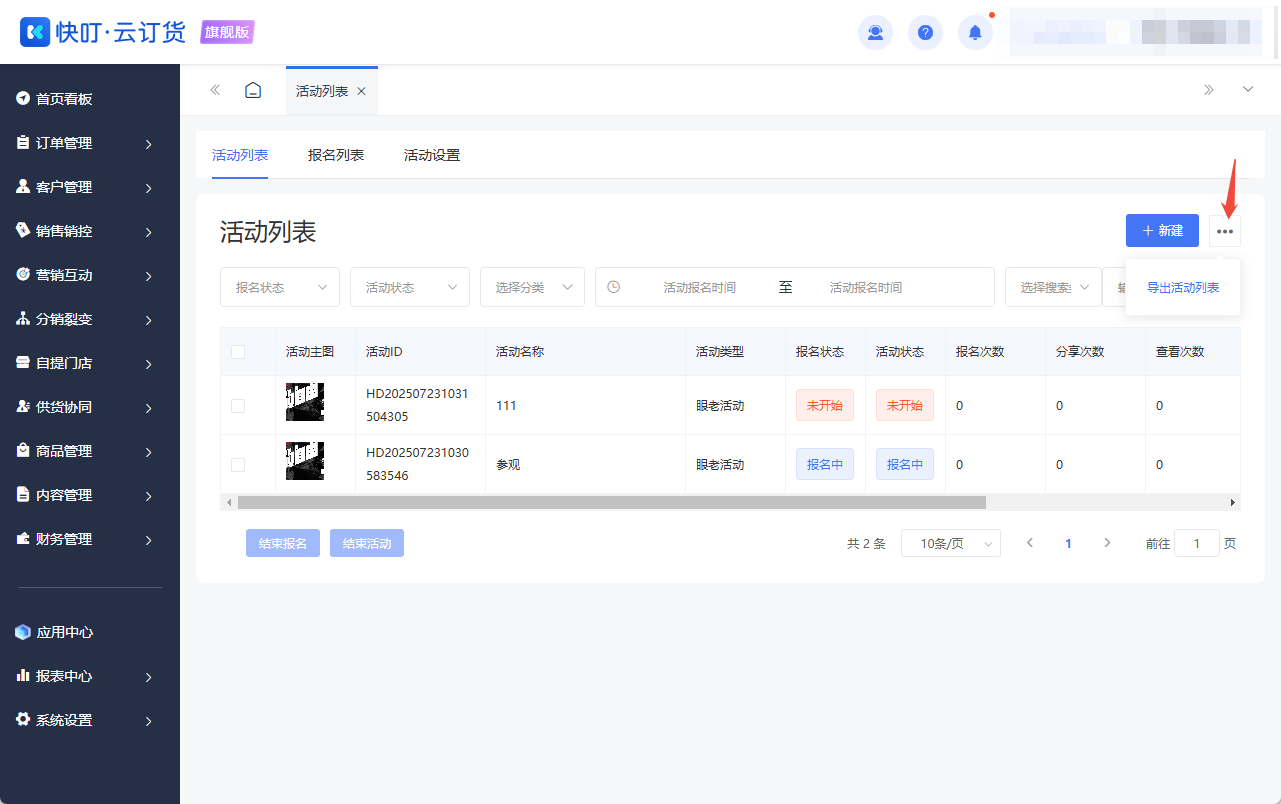Click clock icon in date range
Viewport: 1281px width, 804px height.
click(x=614, y=287)
